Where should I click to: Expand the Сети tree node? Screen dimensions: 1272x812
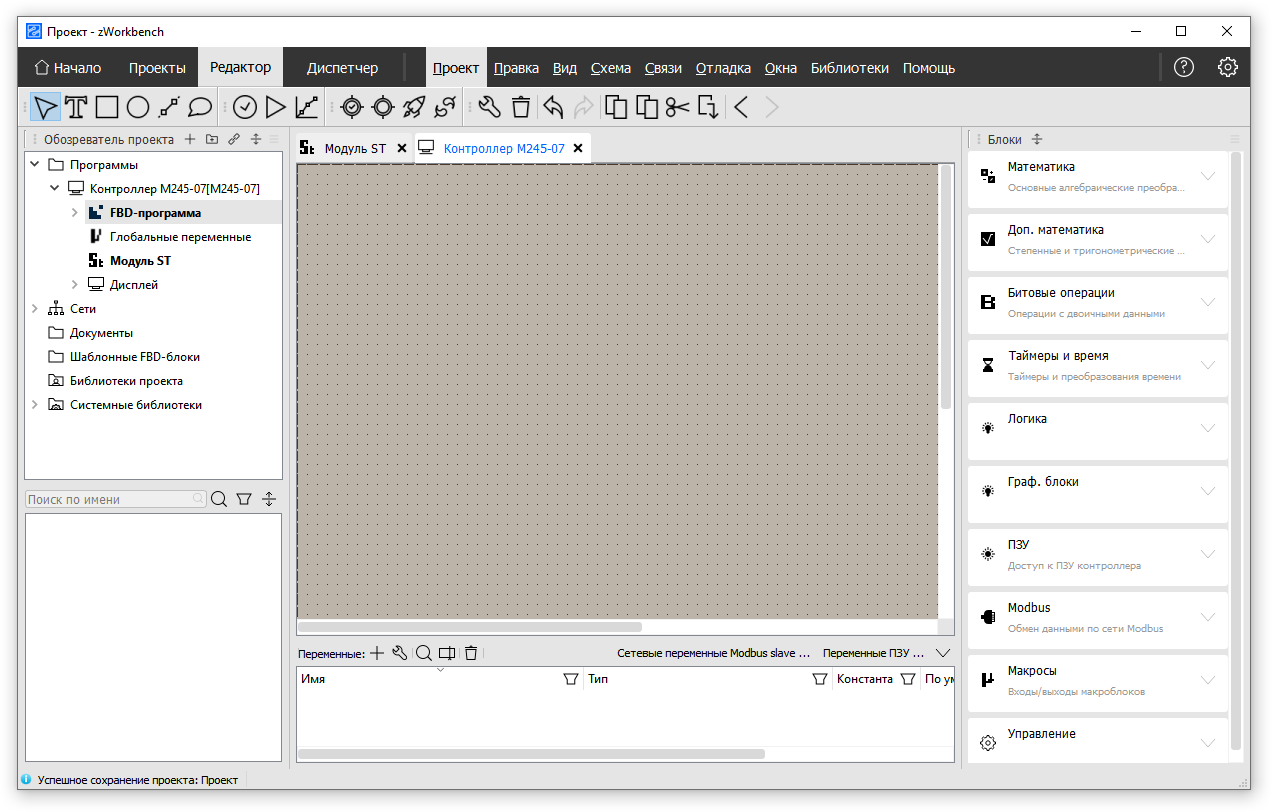[x=35, y=309]
